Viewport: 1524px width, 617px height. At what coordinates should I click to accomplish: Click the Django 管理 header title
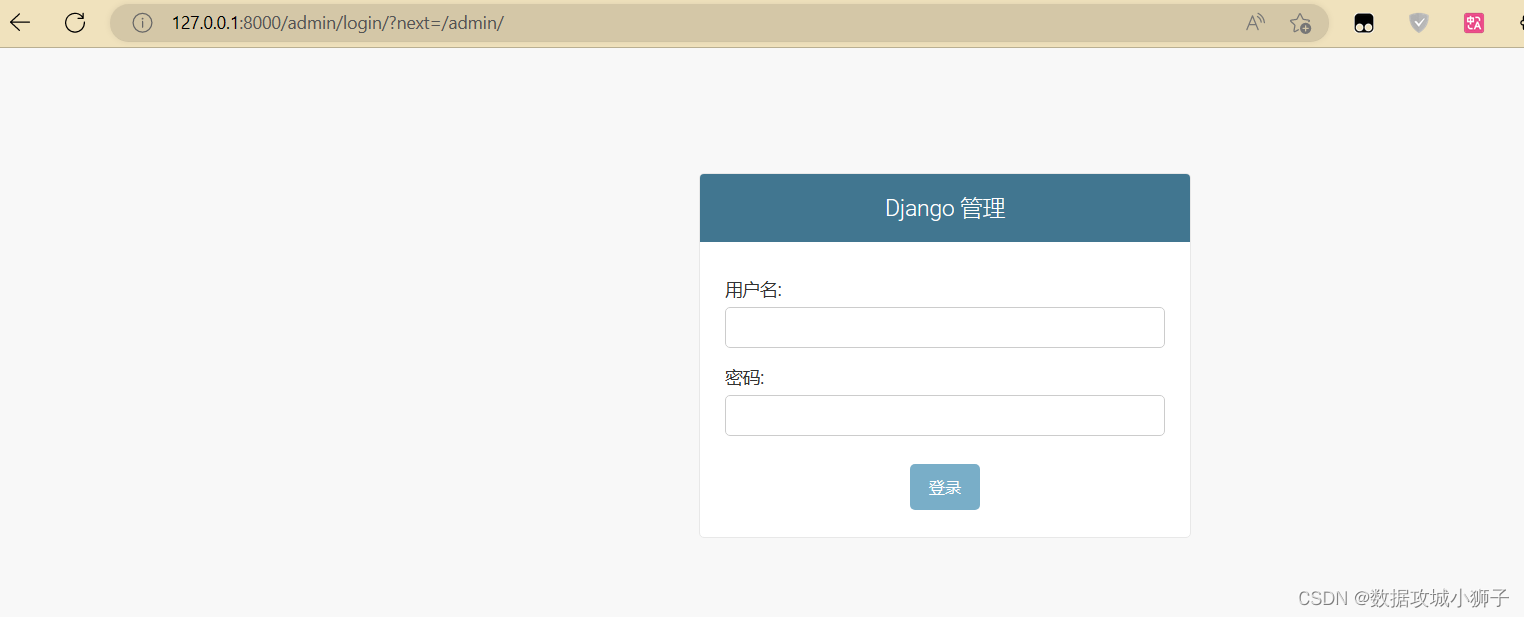pyautogui.click(x=945, y=208)
